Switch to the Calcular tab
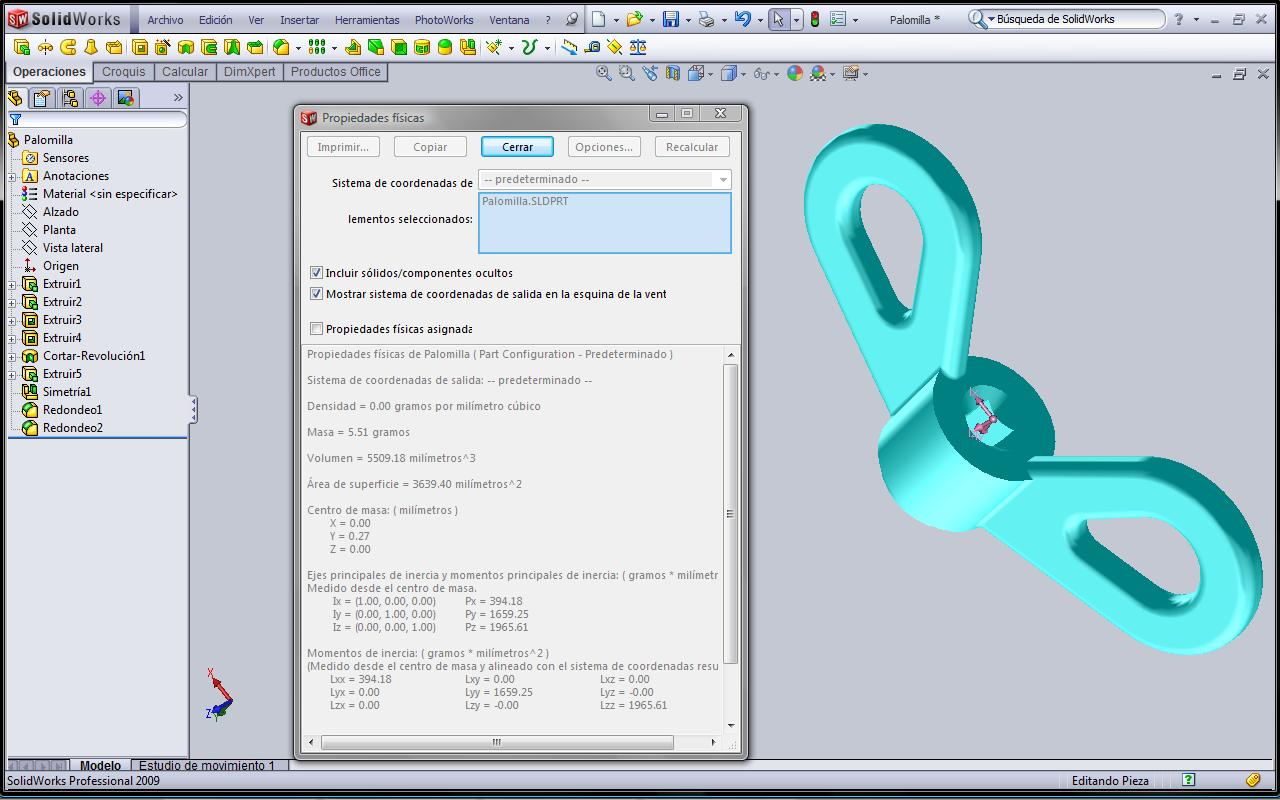The width and height of the screenshot is (1280, 800). tap(185, 72)
